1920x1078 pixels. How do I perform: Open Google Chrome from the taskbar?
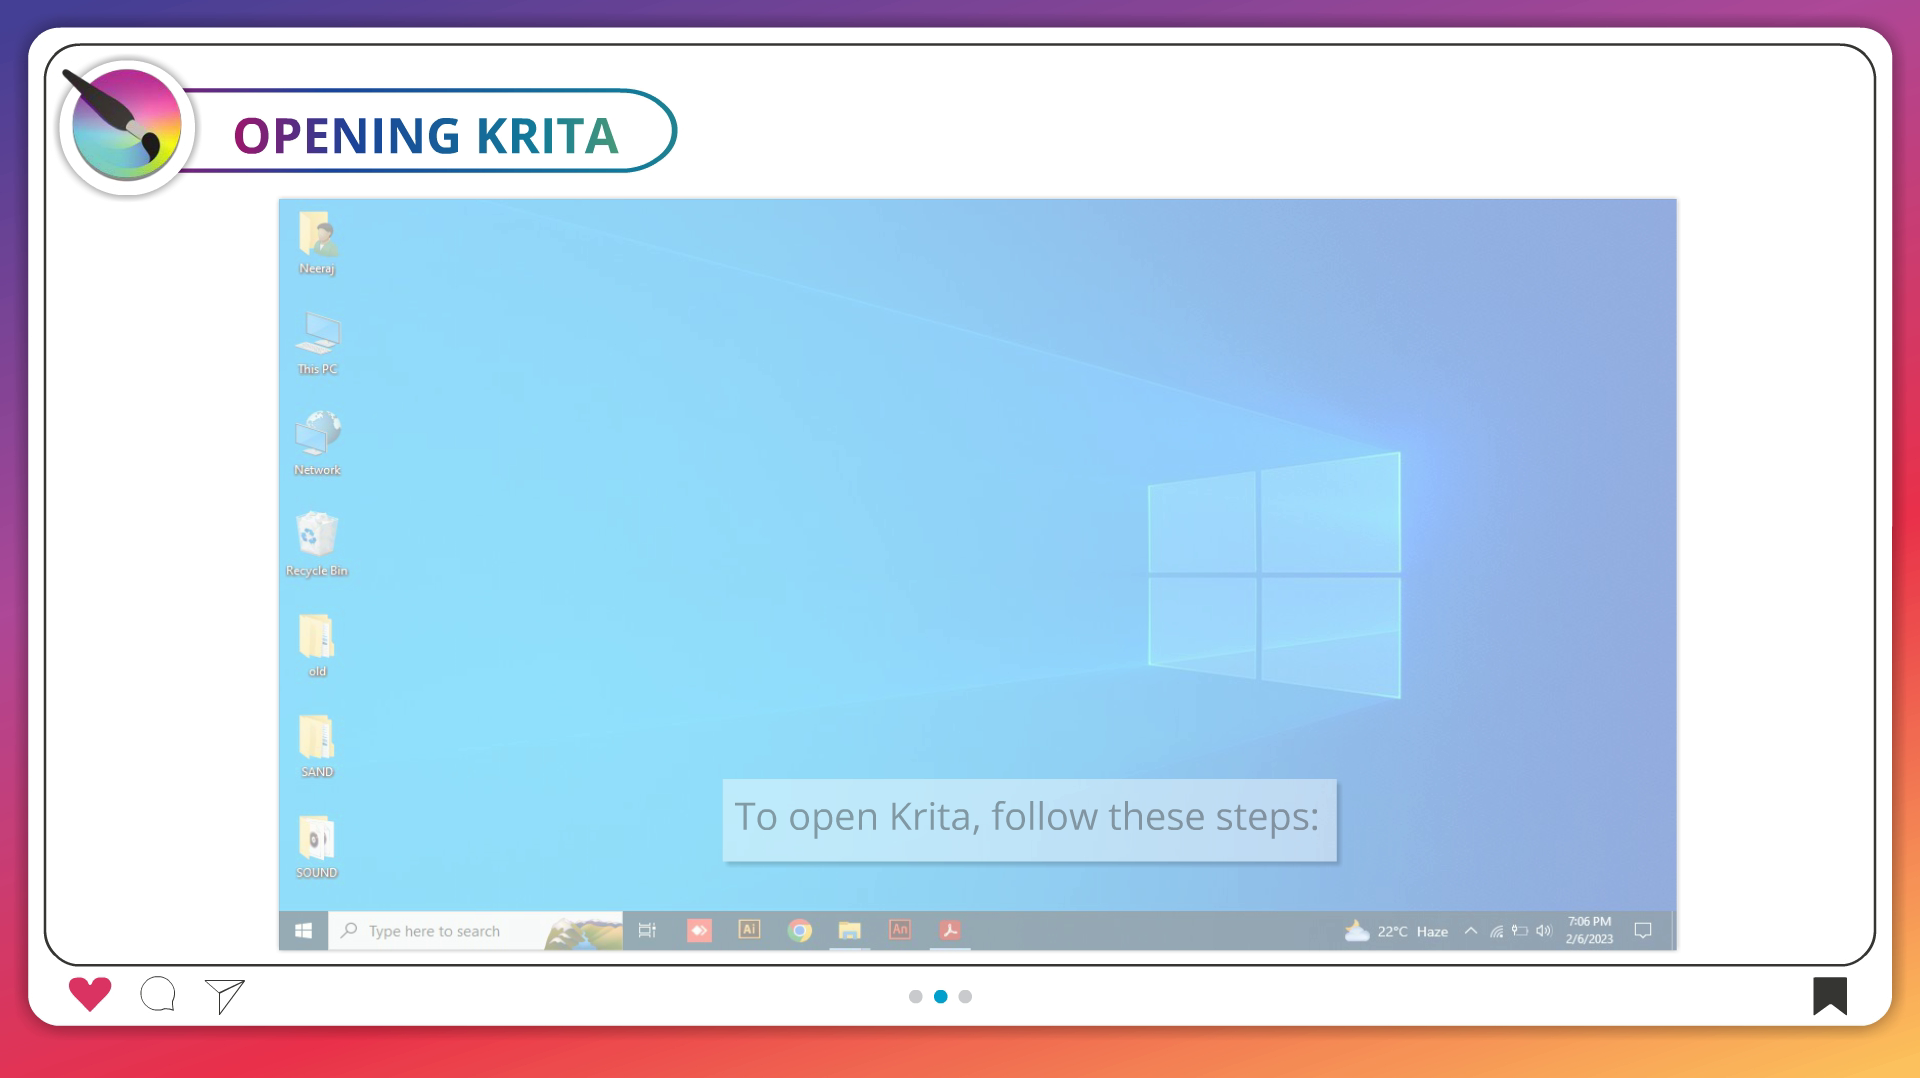[x=799, y=931]
